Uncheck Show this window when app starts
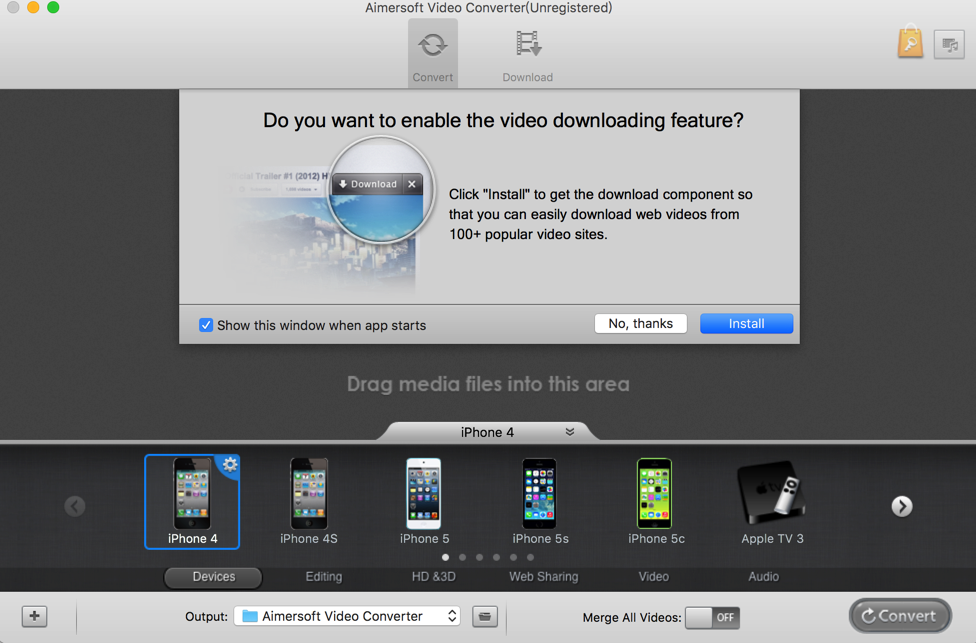This screenshot has width=976, height=643. [206, 325]
